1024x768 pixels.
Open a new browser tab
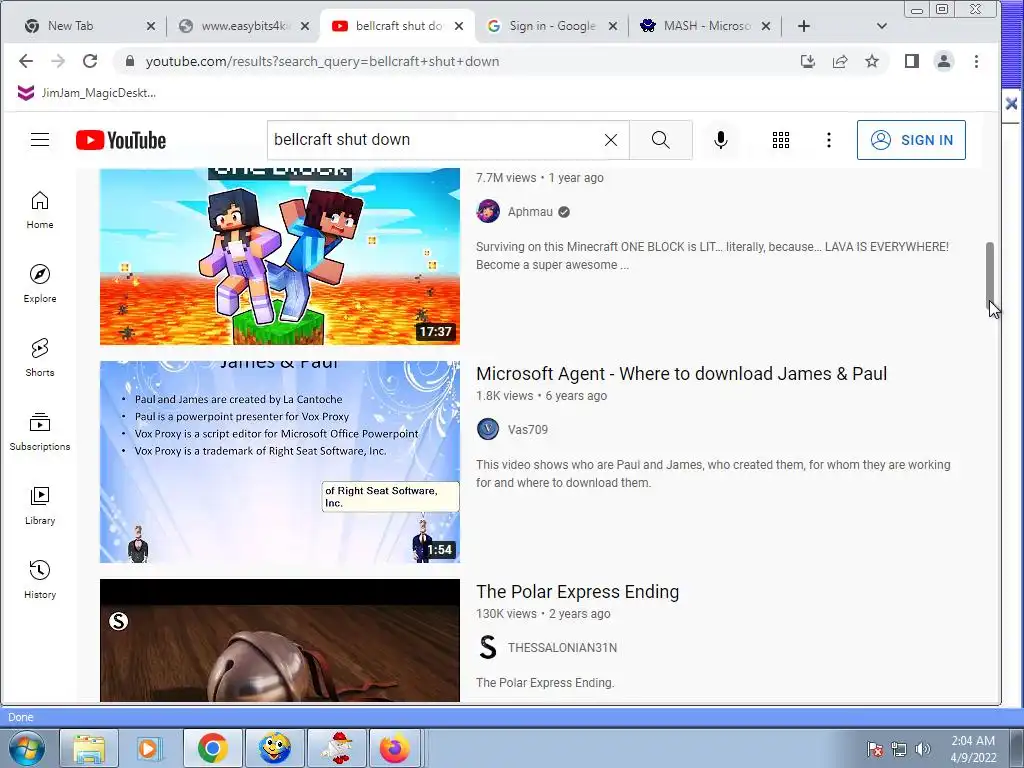(x=804, y=26)
